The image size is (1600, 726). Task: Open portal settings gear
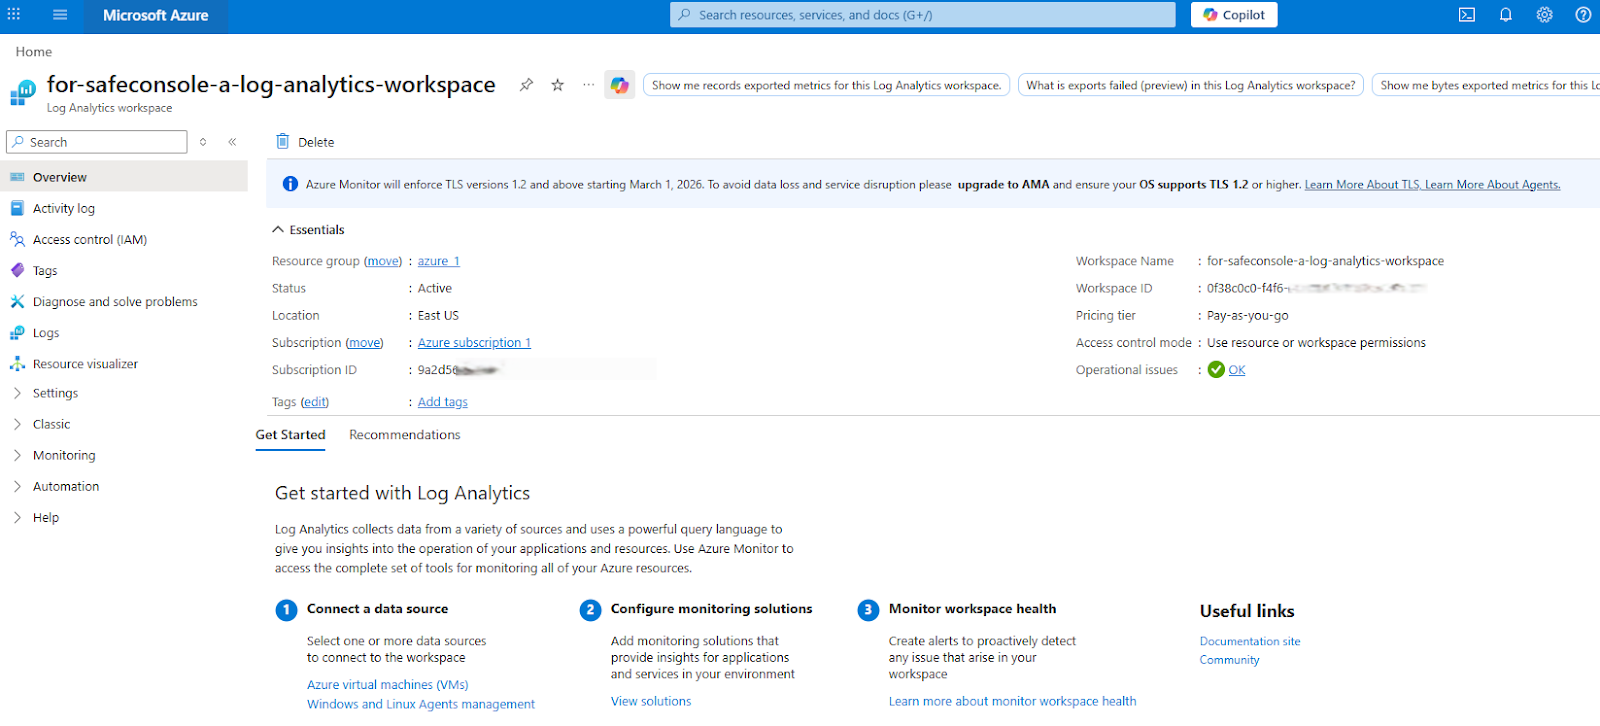coord(1545,15)
